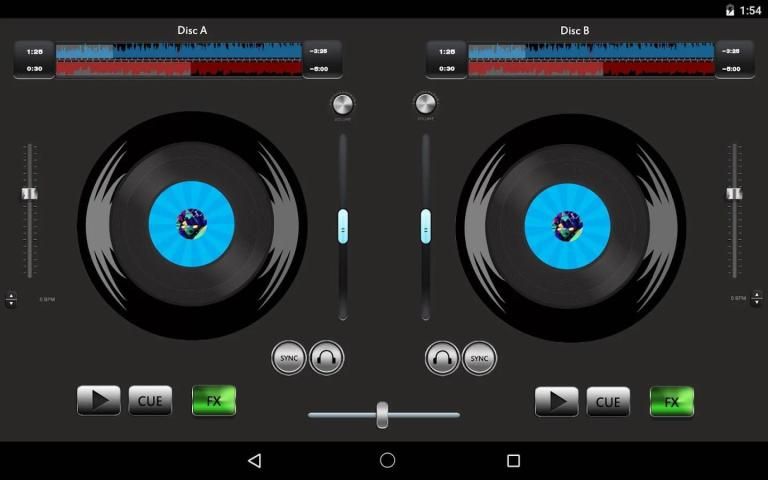Viewport: 768px width, 480px height.
Task: Tap the CUE button on Disc B
Action: tap(608, 401)
